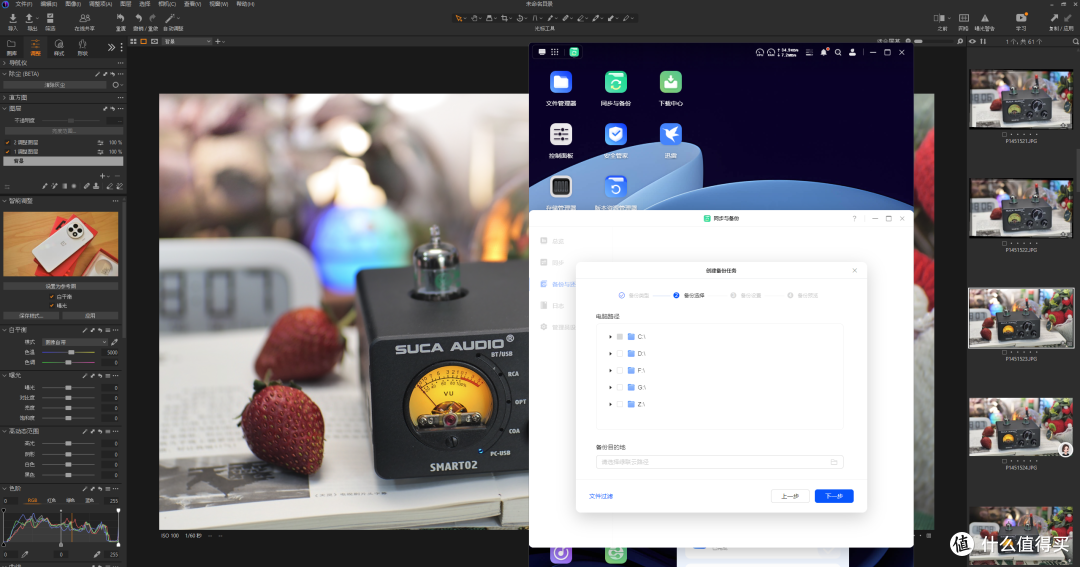Click the 迅雷 Thunder bird icon
The width and height of the screenshot is (1080, 567).
tap(670, 135)
